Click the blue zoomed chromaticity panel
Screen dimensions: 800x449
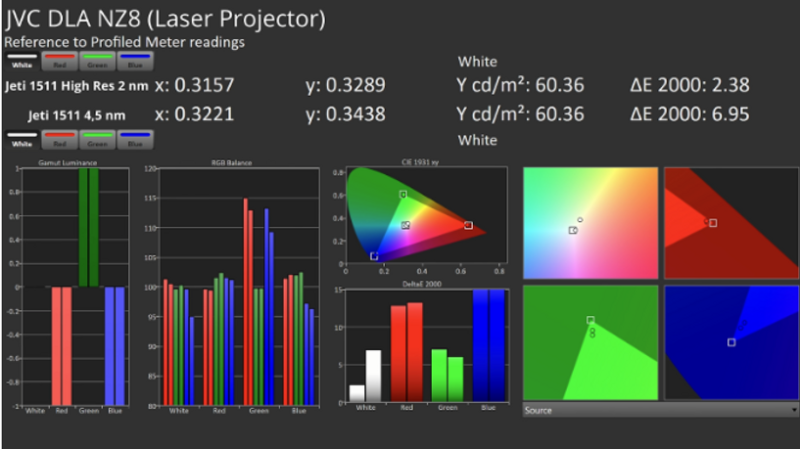(732, 342)
